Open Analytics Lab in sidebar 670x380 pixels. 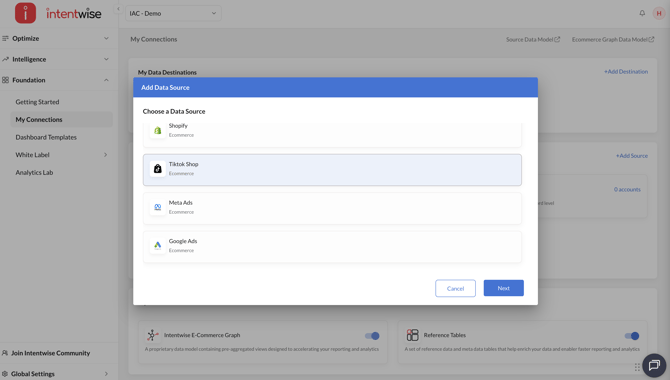(34, 172)
